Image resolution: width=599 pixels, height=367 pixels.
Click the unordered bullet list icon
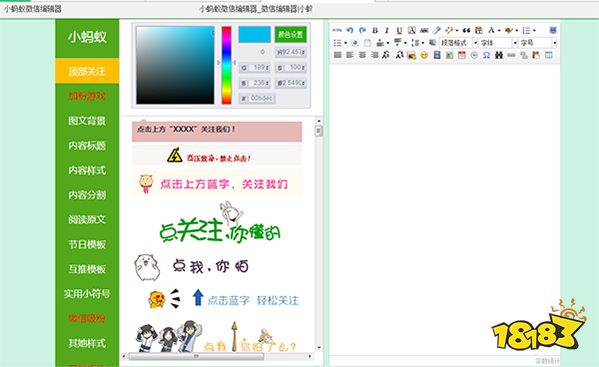coord(337,43)
